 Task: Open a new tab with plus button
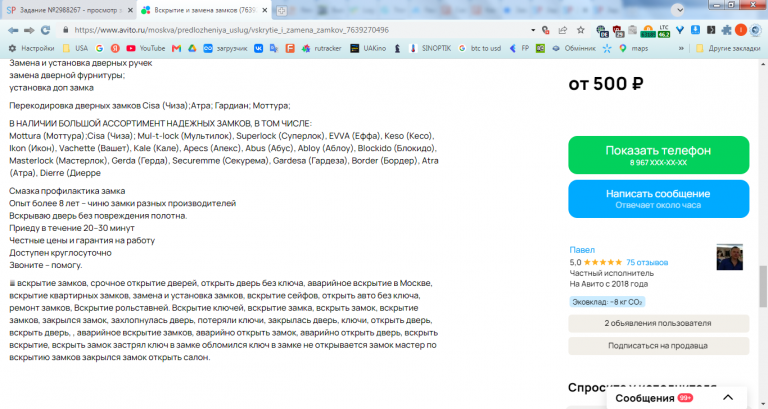point(281,10)
